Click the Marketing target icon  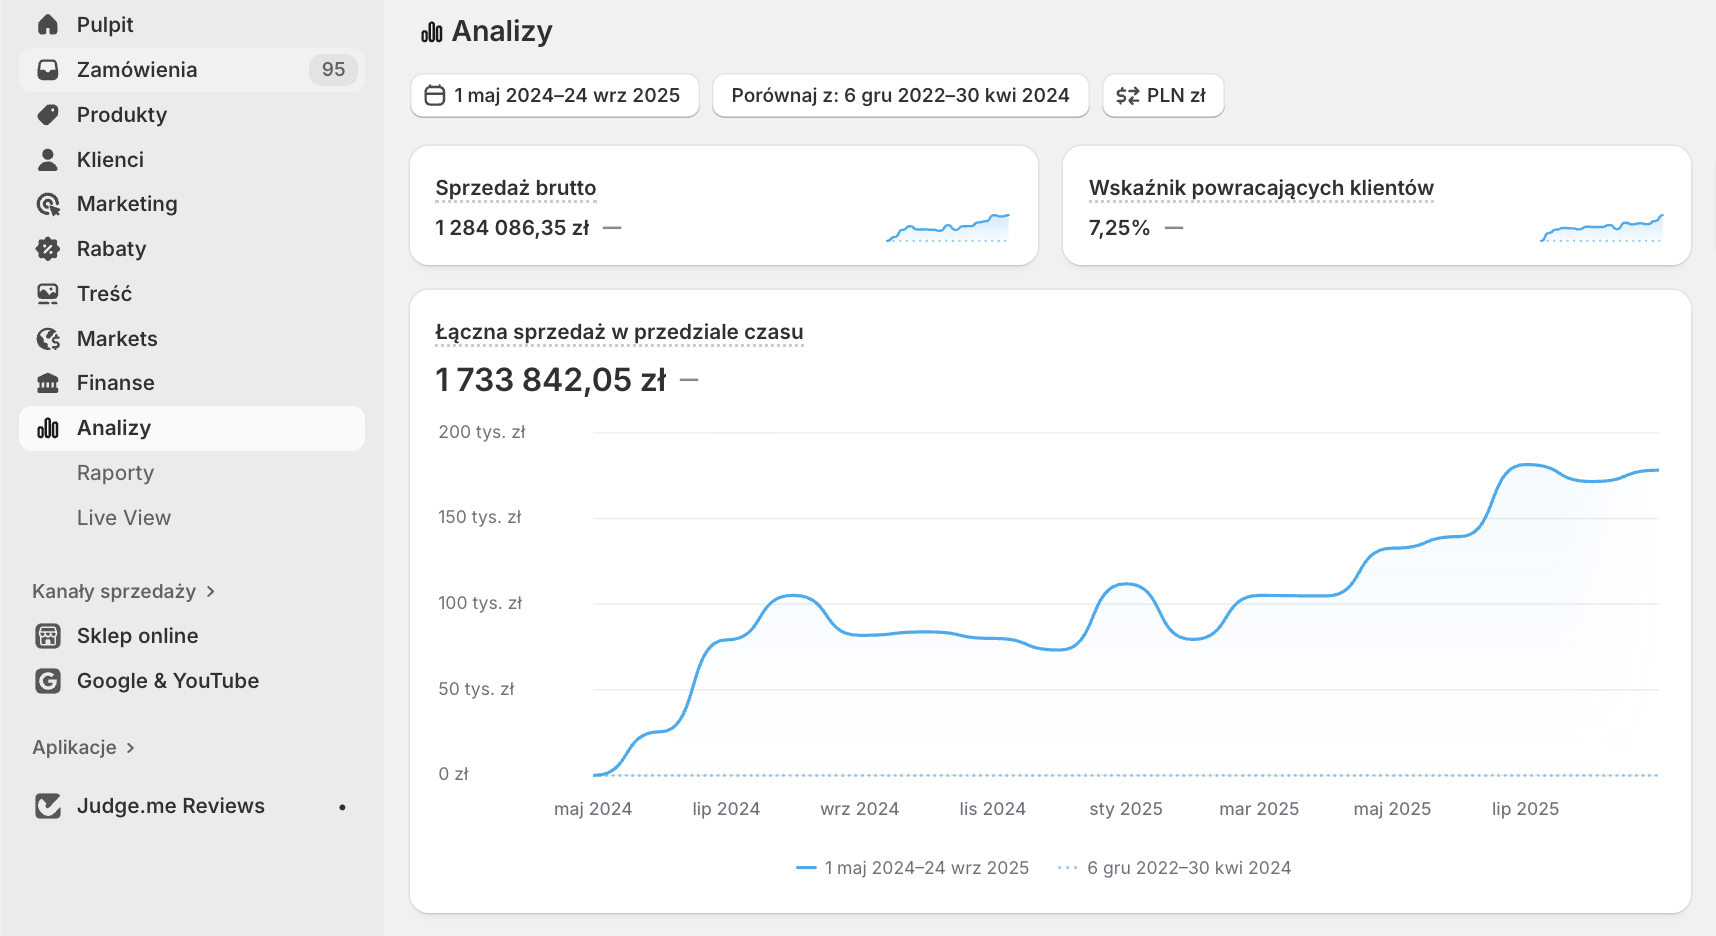(x=47, y=204)
